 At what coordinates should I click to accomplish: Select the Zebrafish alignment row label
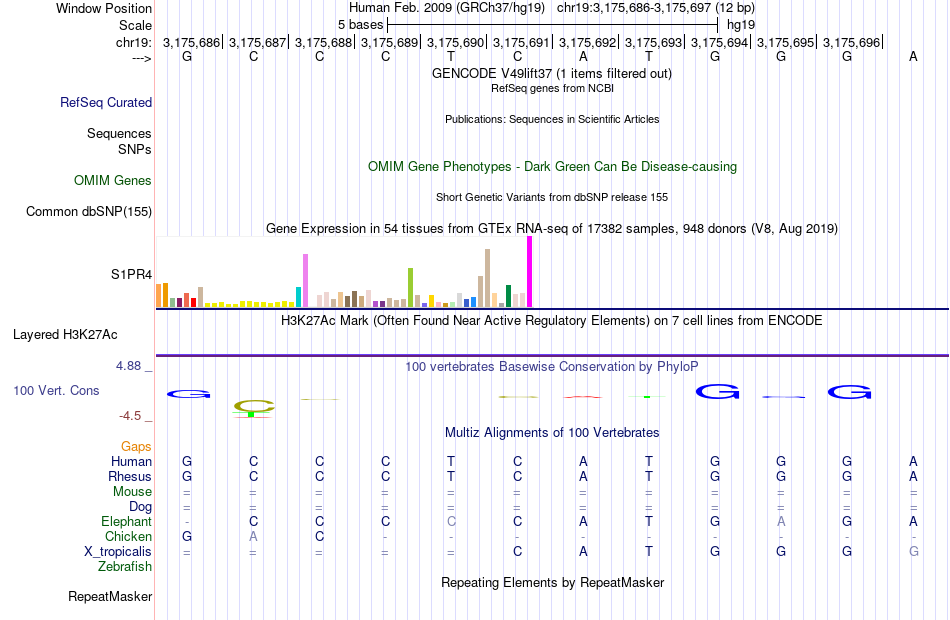(x=125, y=566)
